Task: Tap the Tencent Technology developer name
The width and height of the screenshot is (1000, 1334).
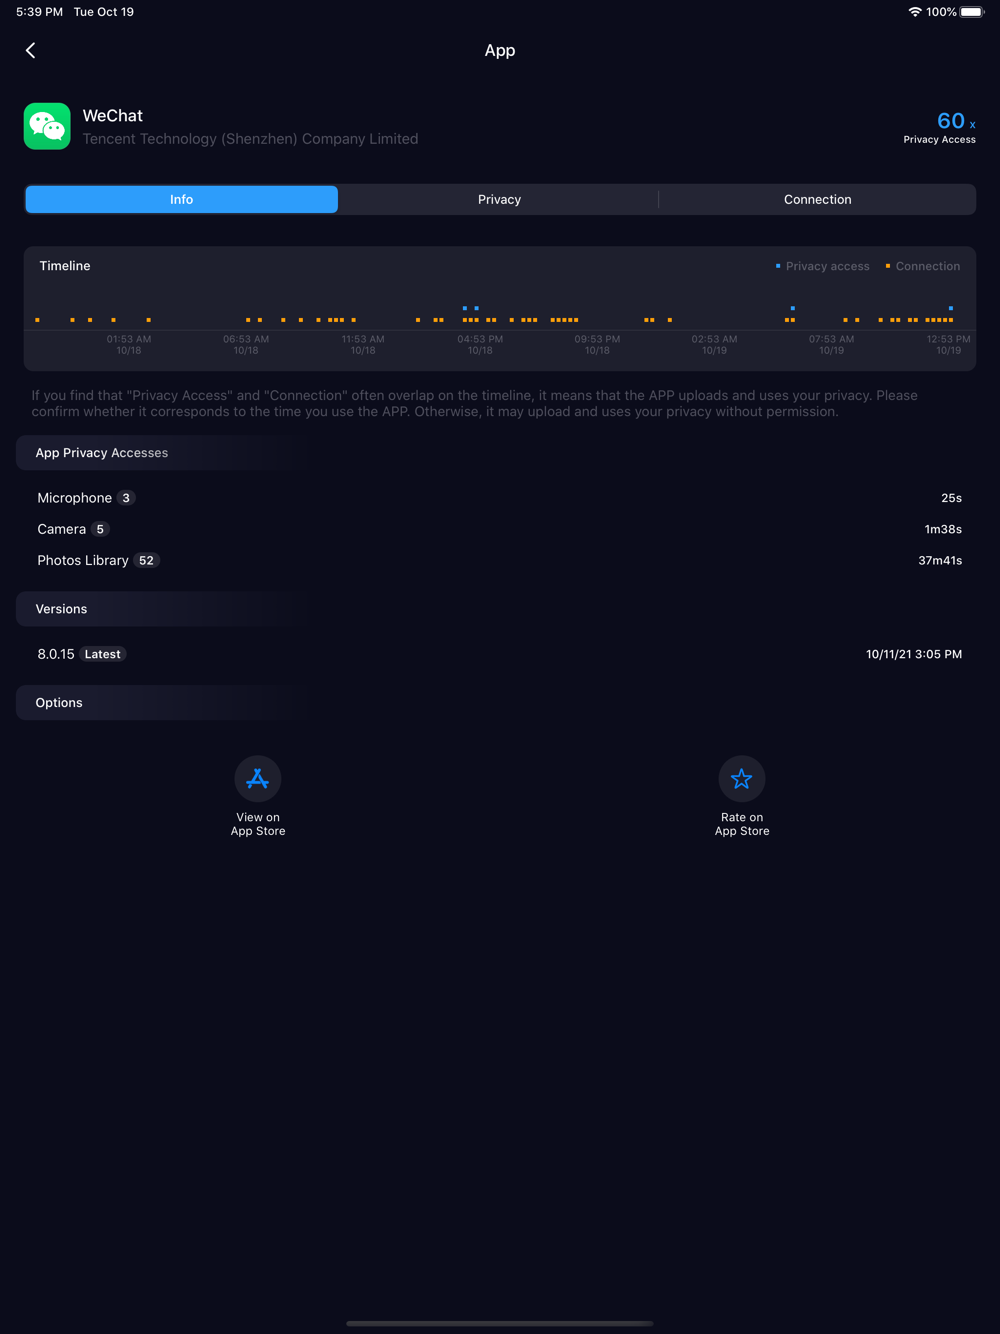Action: click(x=250, y=139)
